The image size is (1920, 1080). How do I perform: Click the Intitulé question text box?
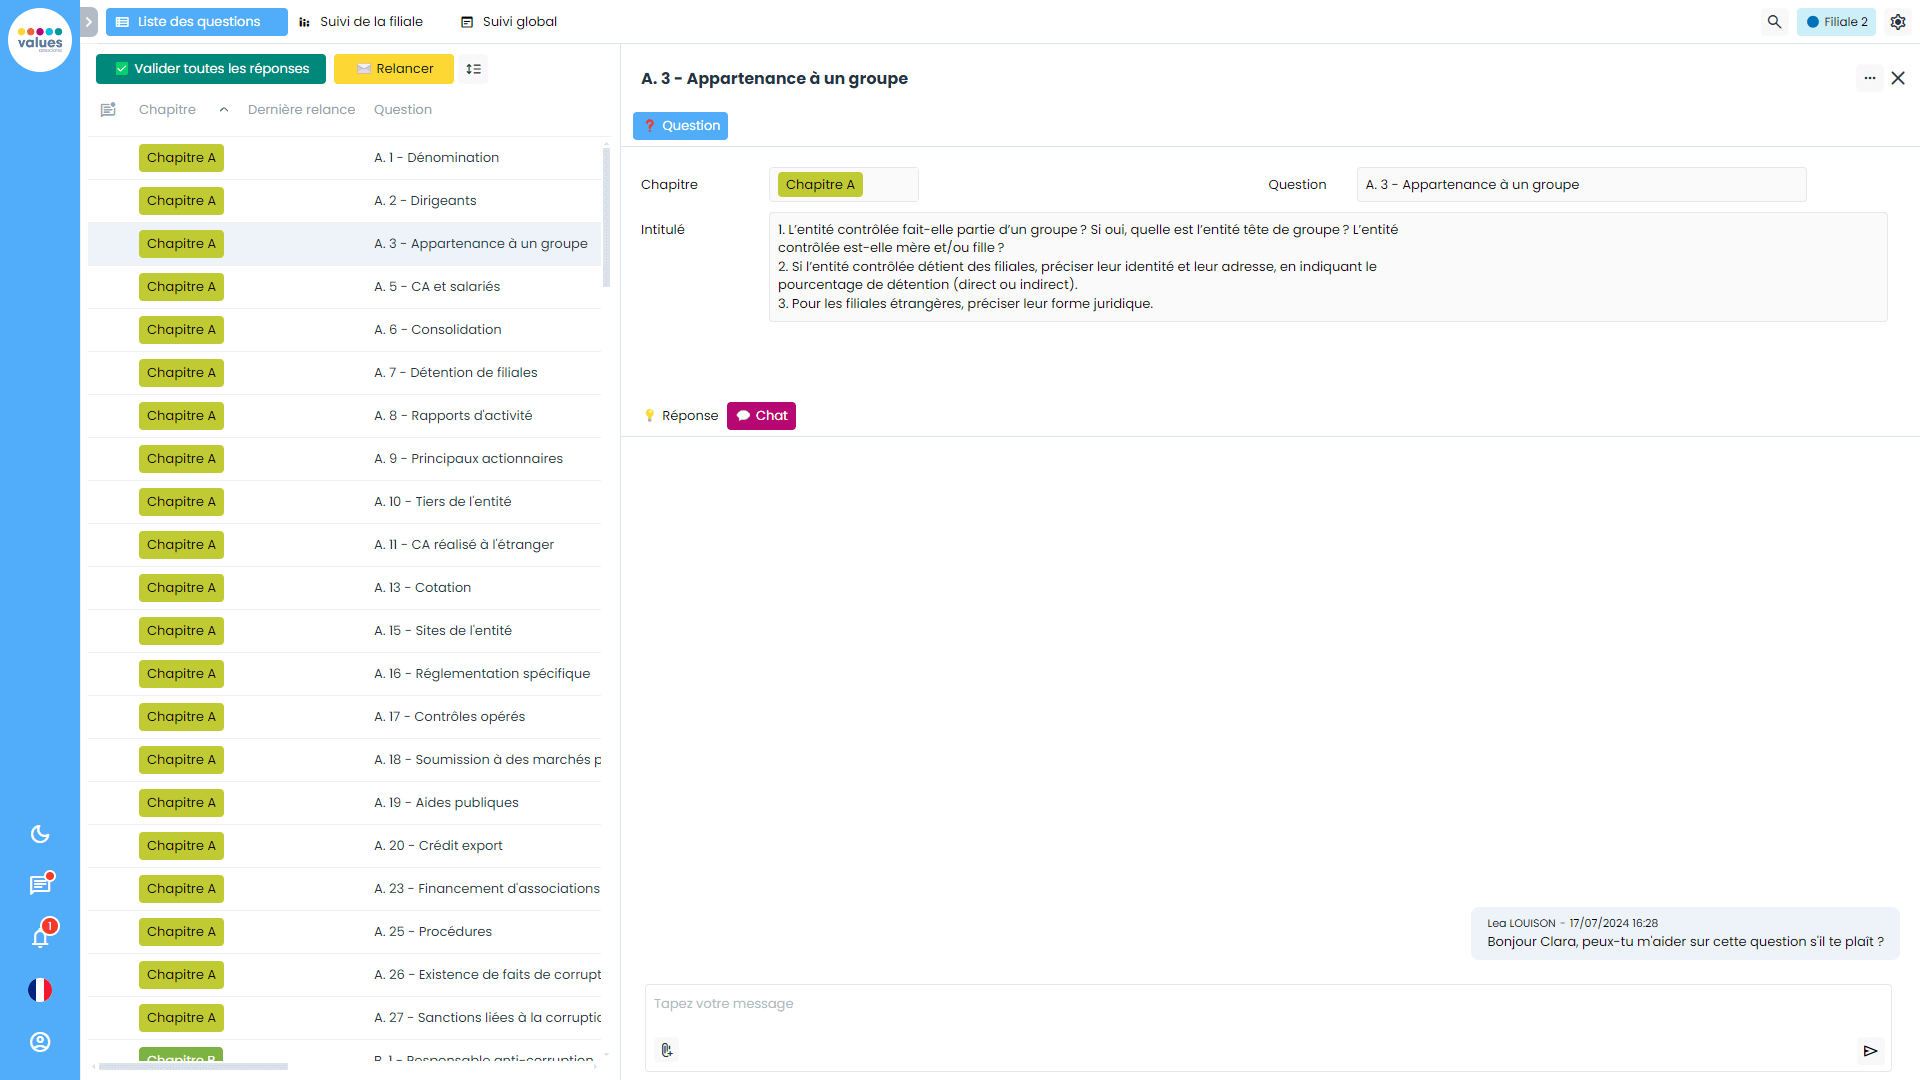tap(1328, 267)
